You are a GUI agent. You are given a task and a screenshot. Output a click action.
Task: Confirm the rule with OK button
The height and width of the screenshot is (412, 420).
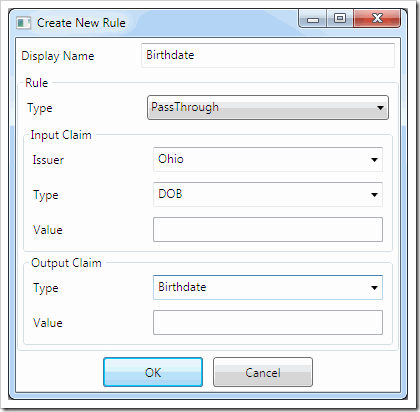pos(153,372)
